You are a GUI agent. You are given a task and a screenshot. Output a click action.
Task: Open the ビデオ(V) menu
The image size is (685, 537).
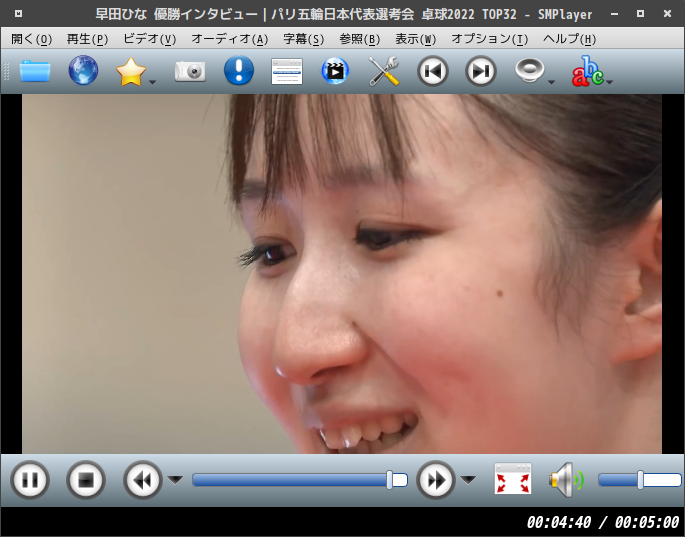coord(150,39)
